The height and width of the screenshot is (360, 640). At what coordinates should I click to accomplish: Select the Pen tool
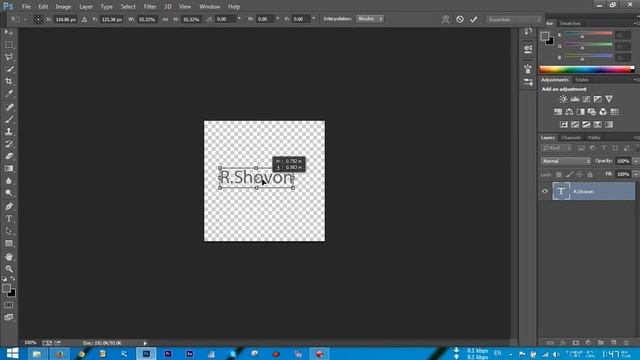point(9,206)
